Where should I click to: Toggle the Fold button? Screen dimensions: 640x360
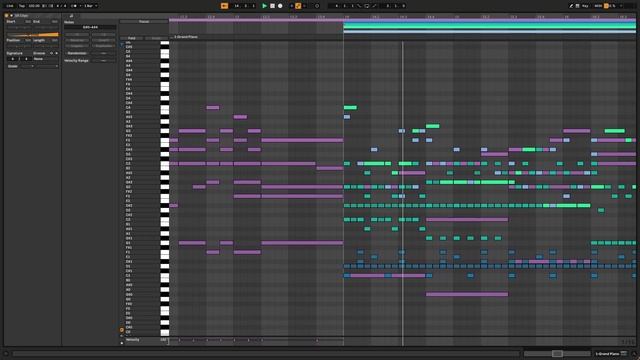point(132,38)
